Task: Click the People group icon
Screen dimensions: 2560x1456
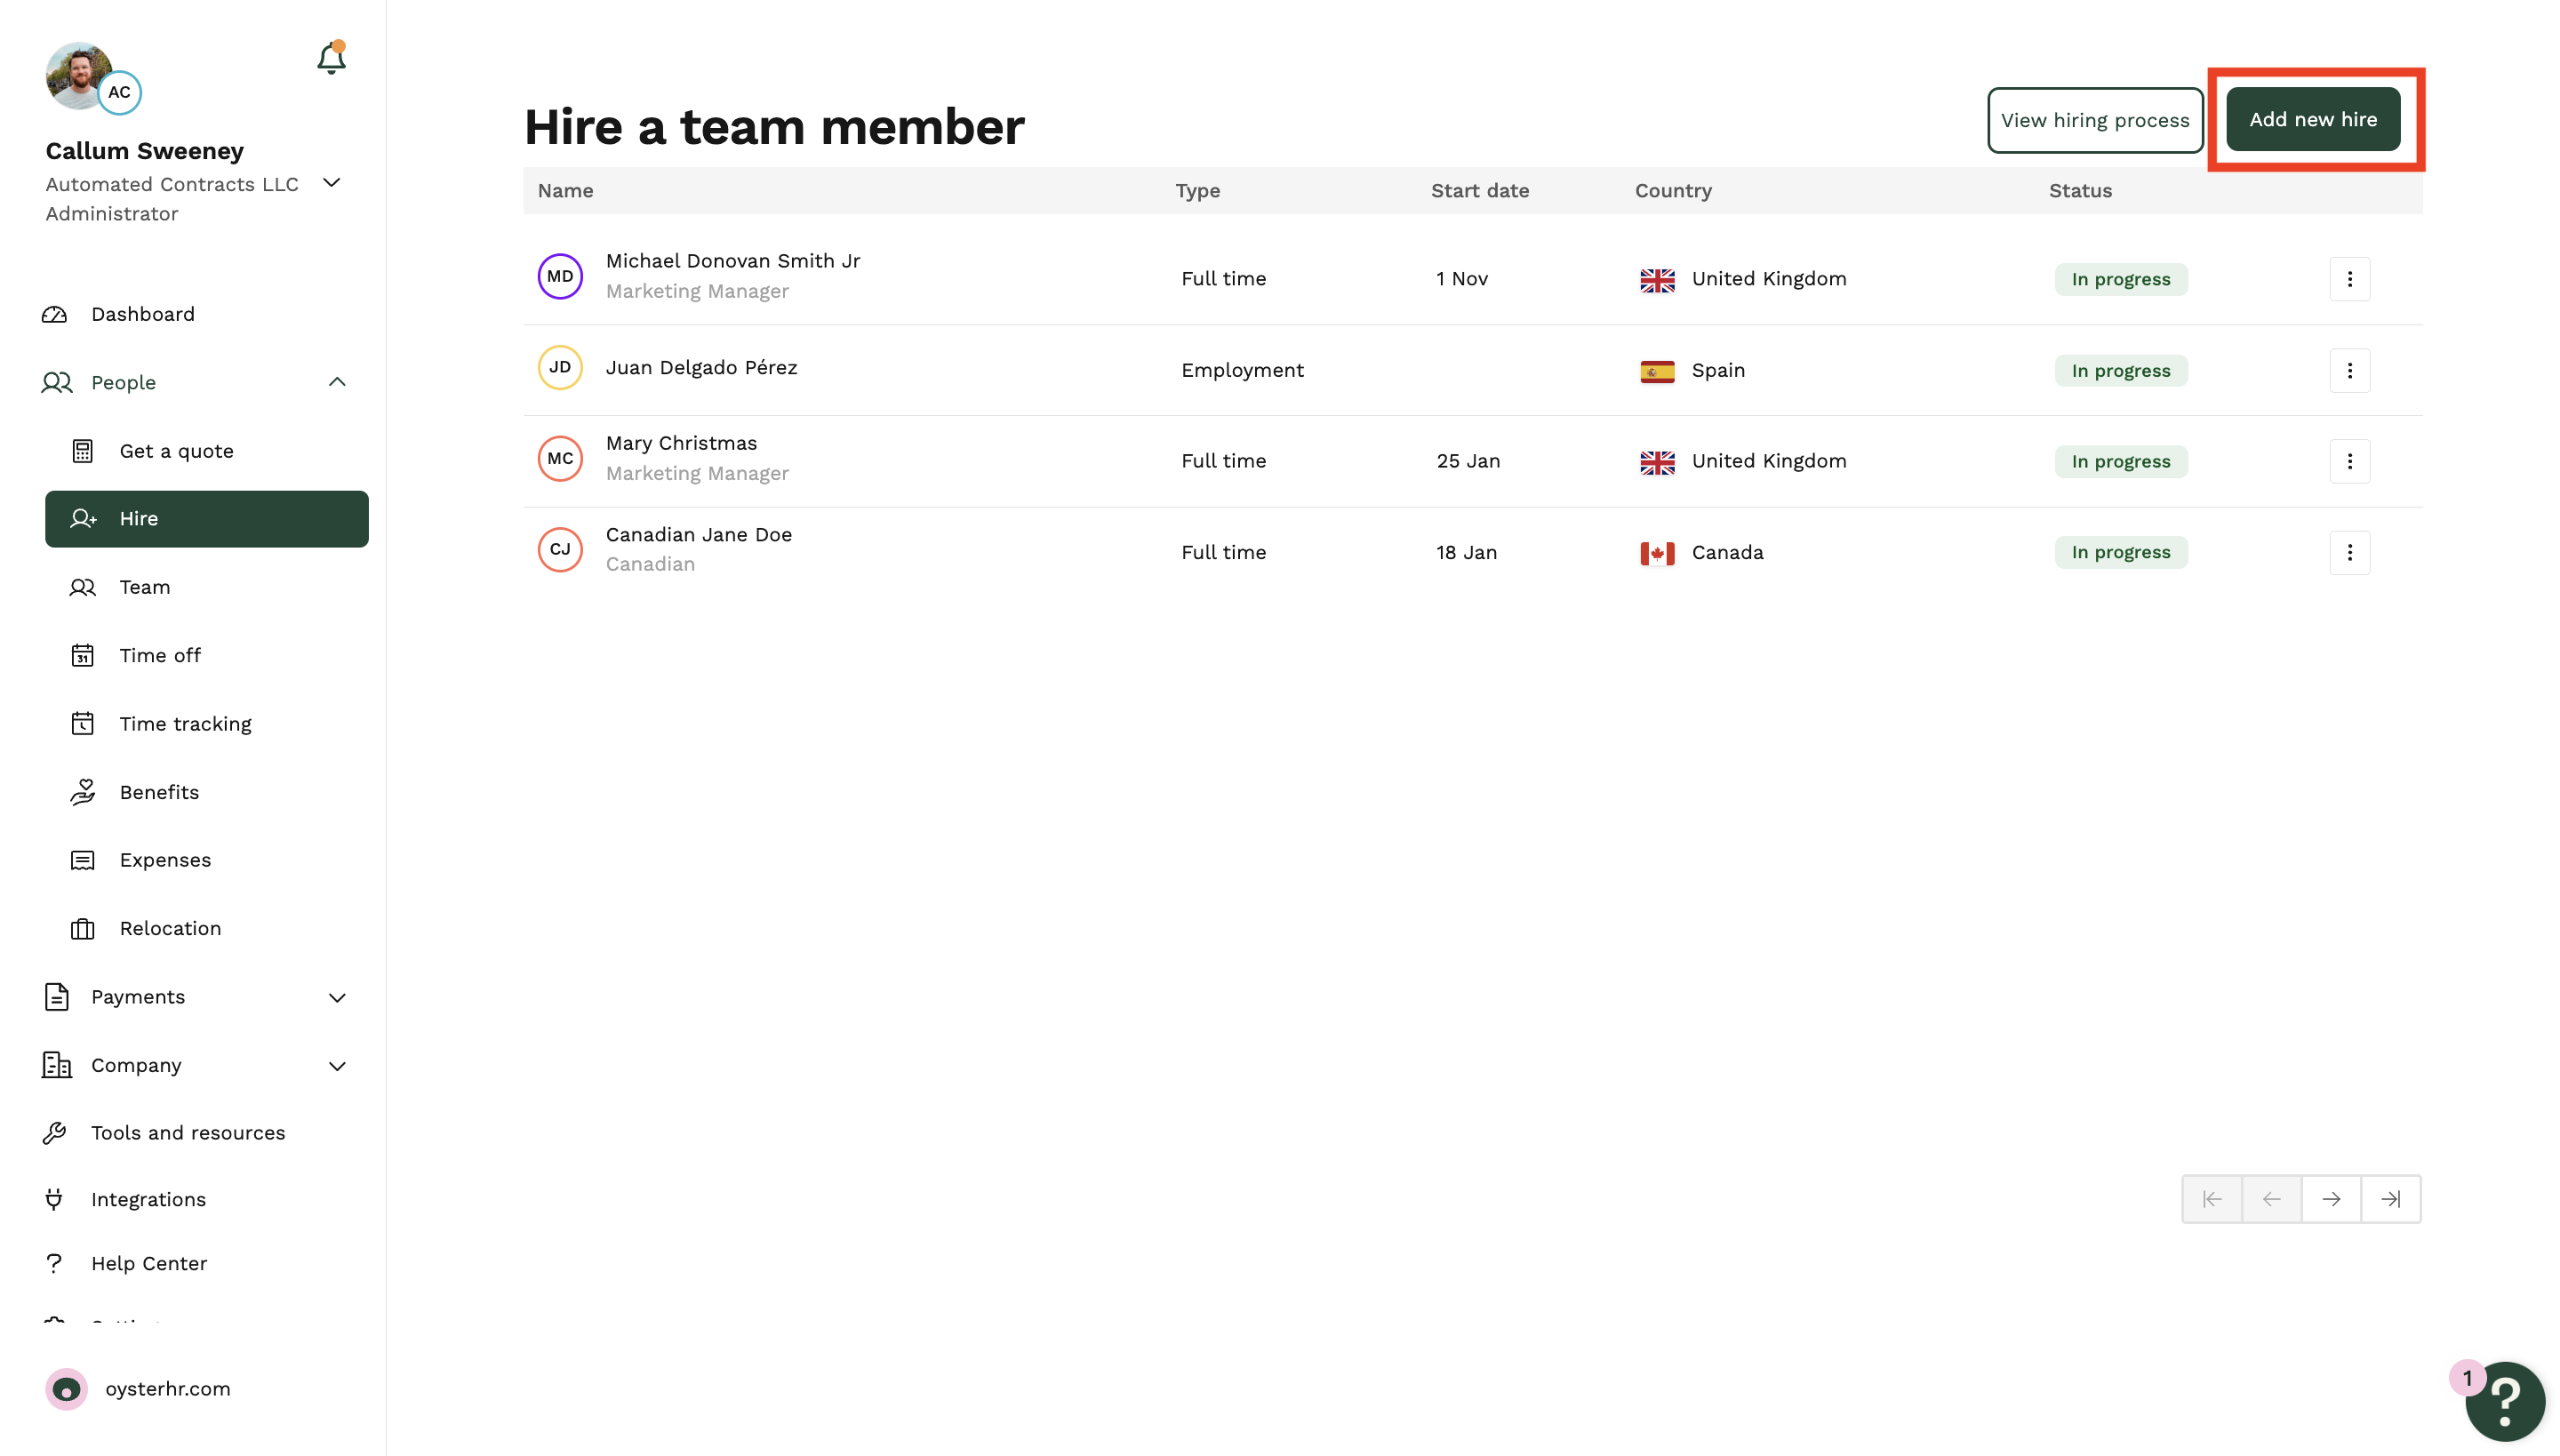Action: coord(57,382)
